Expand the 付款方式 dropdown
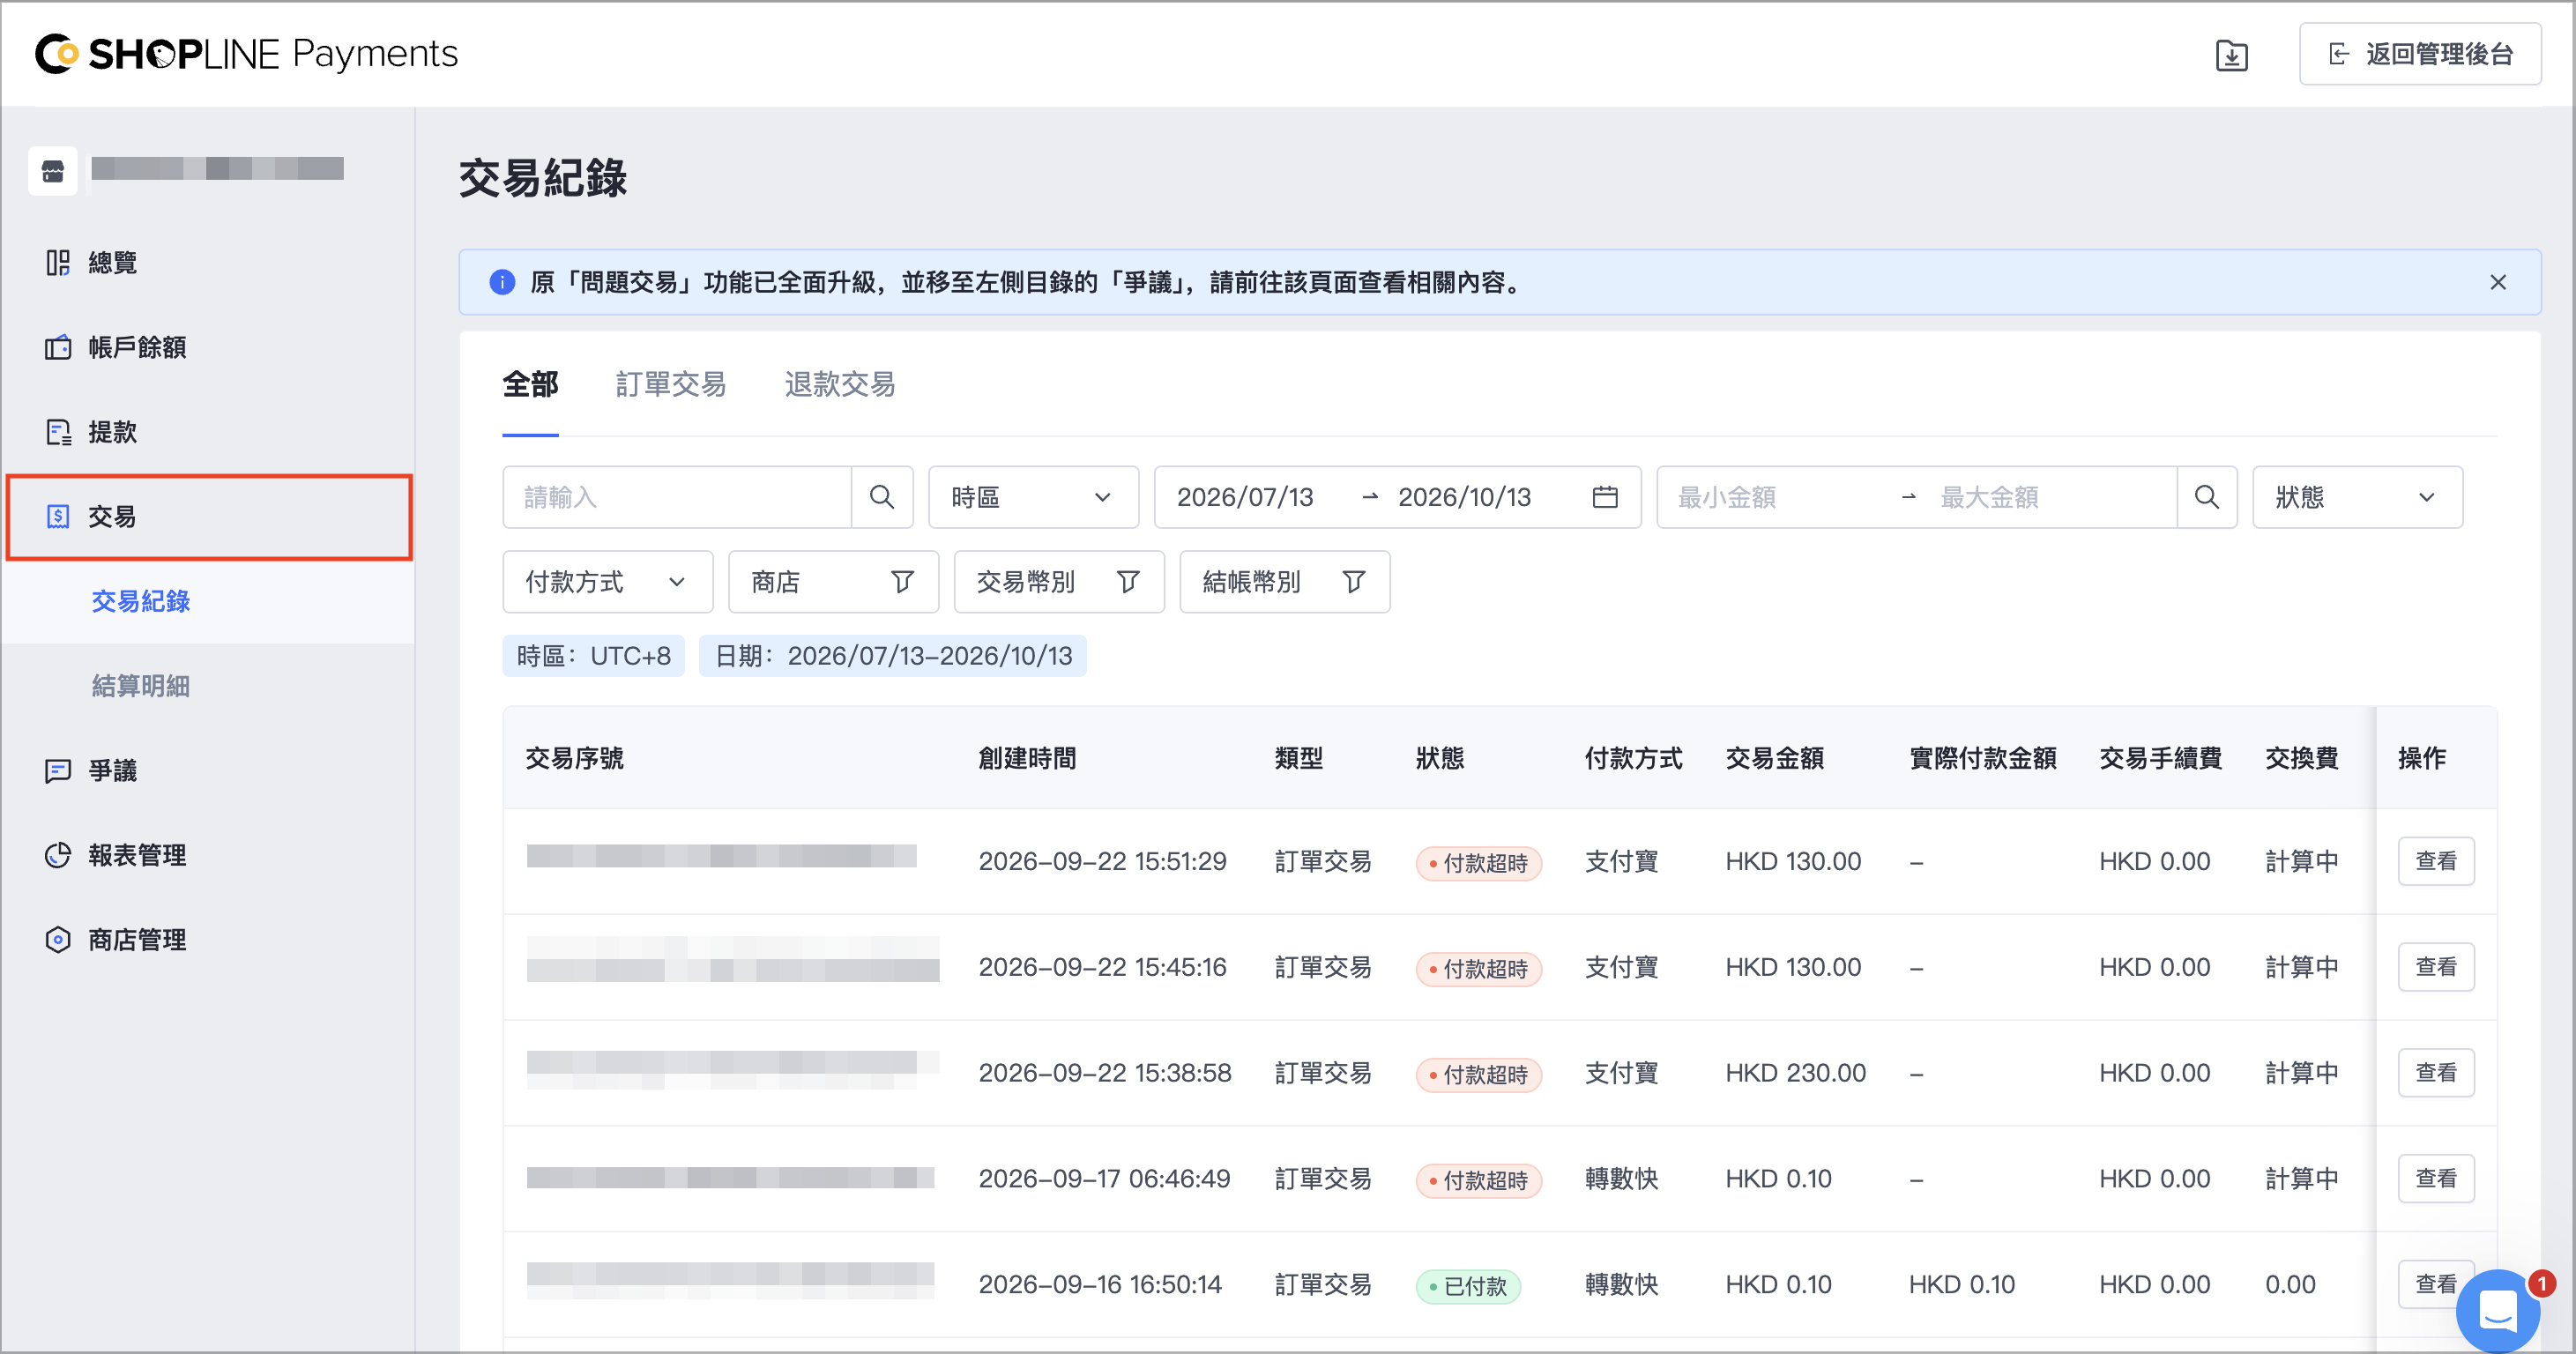This screenshot has width=2576, height=1354. coord(607,582)
